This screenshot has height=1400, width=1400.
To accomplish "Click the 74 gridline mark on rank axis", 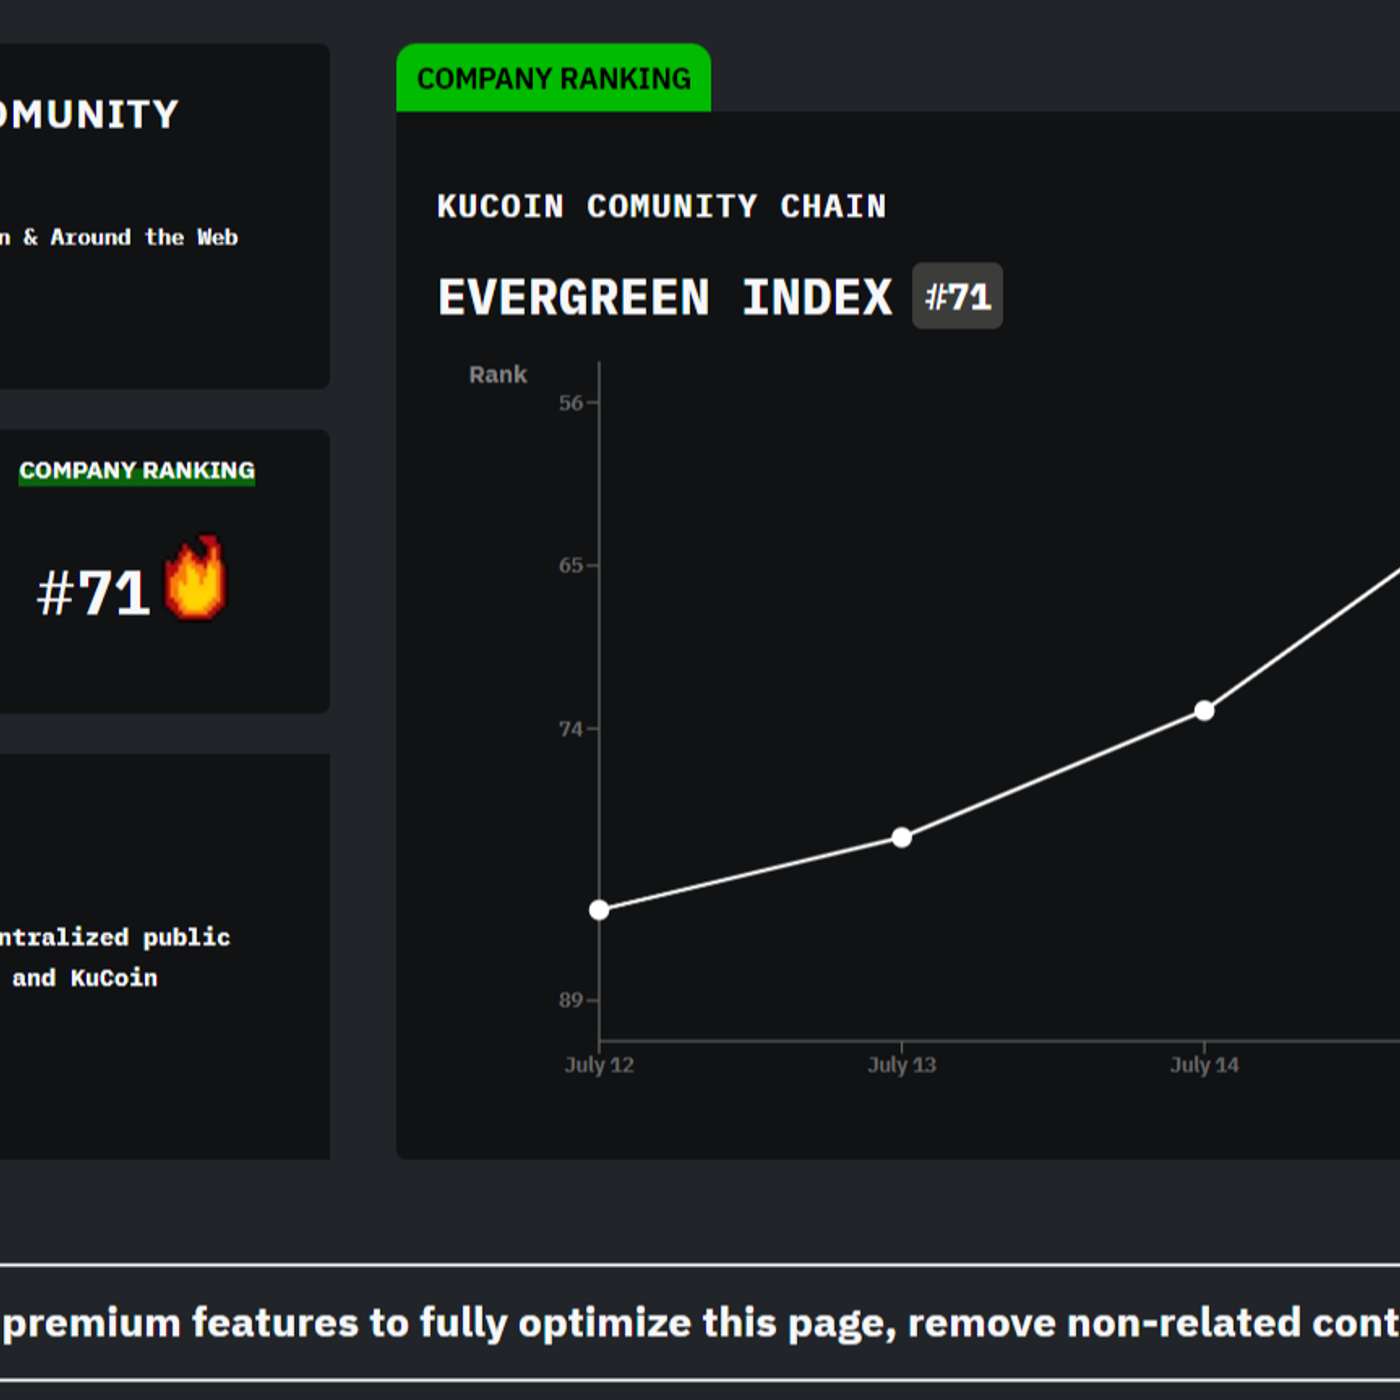I will [572, 730].
